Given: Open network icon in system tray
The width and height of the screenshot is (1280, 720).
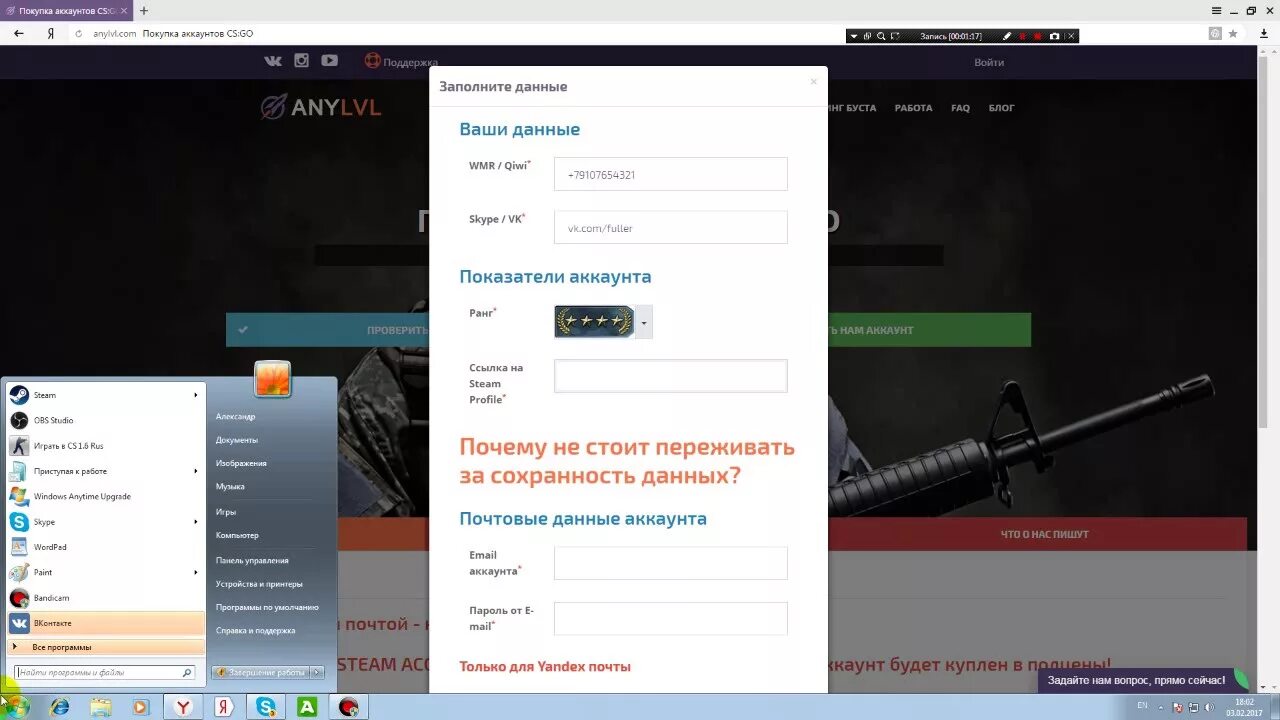Looking at the screenshot, I should (1193, 707).
